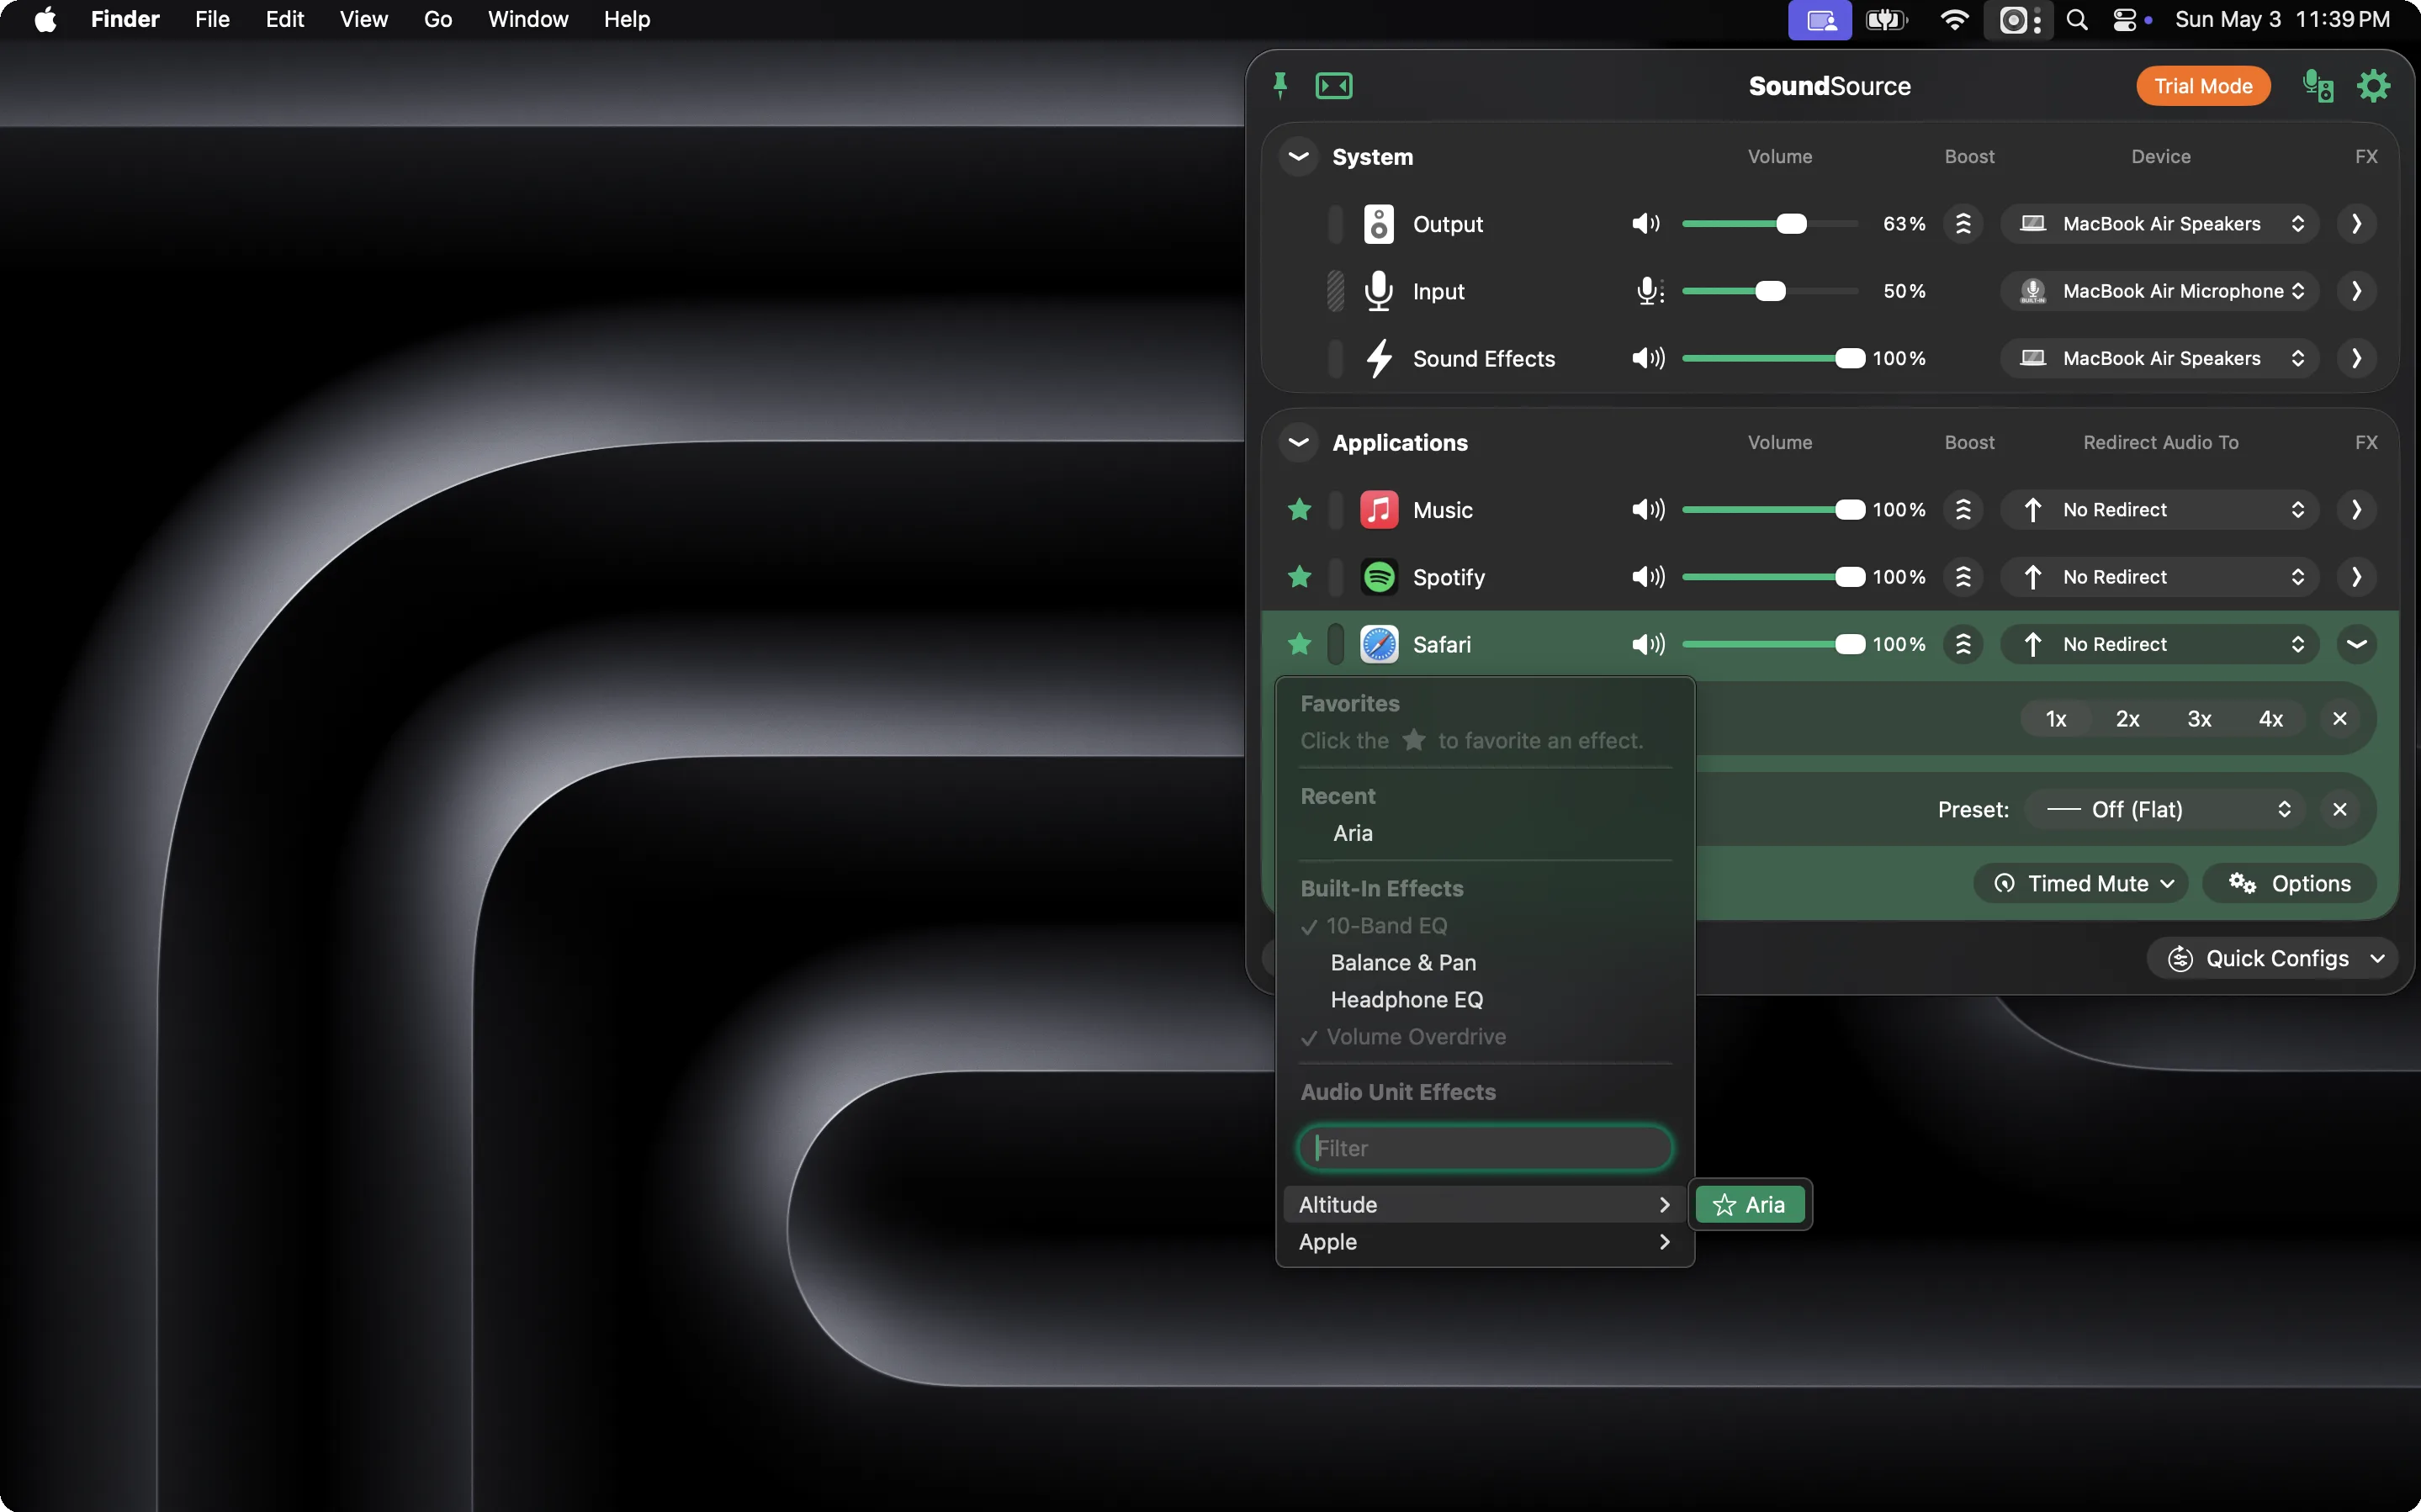The image size is (2421, 1512).
Task: Click the Trial Mode button
Action: click(2203, 86)
